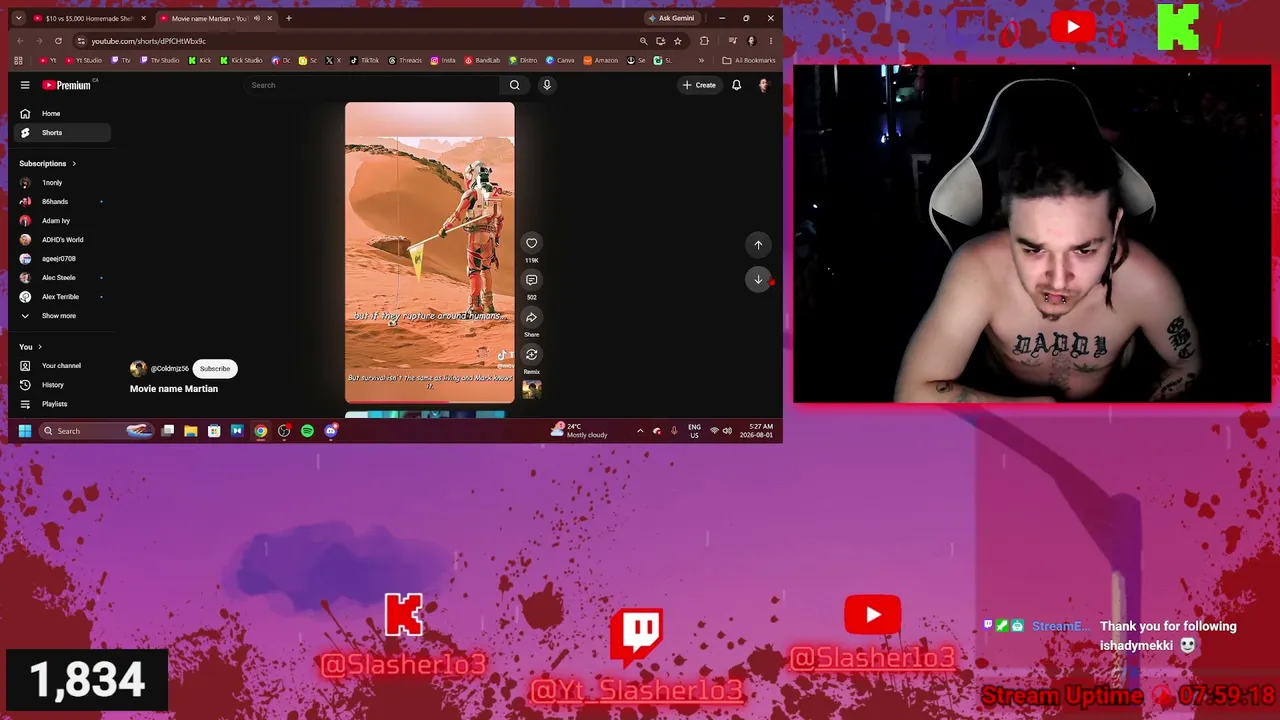The image size is (1280, 720).
Task: Expand the You section
Action: click(30, 347)
